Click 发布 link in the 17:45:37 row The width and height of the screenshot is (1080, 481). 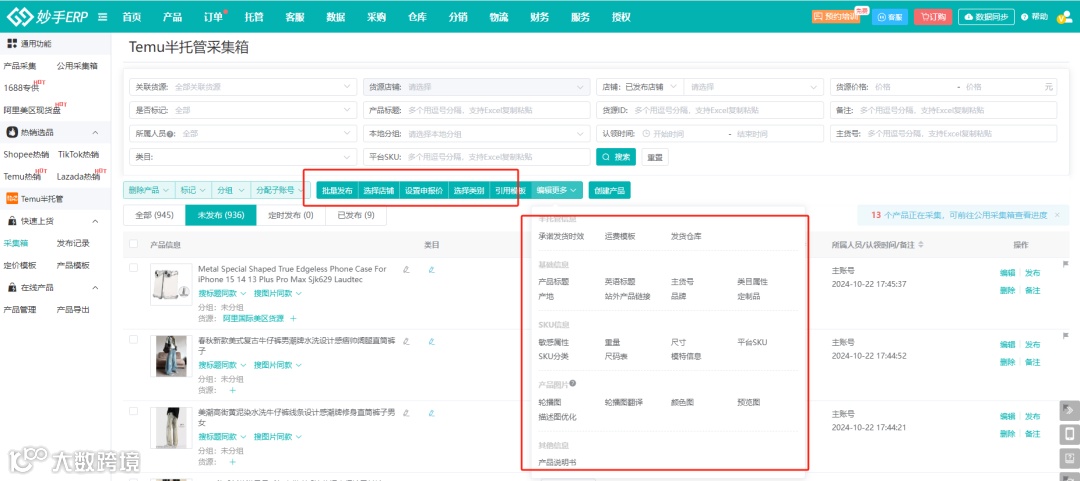pos(1032,272)
